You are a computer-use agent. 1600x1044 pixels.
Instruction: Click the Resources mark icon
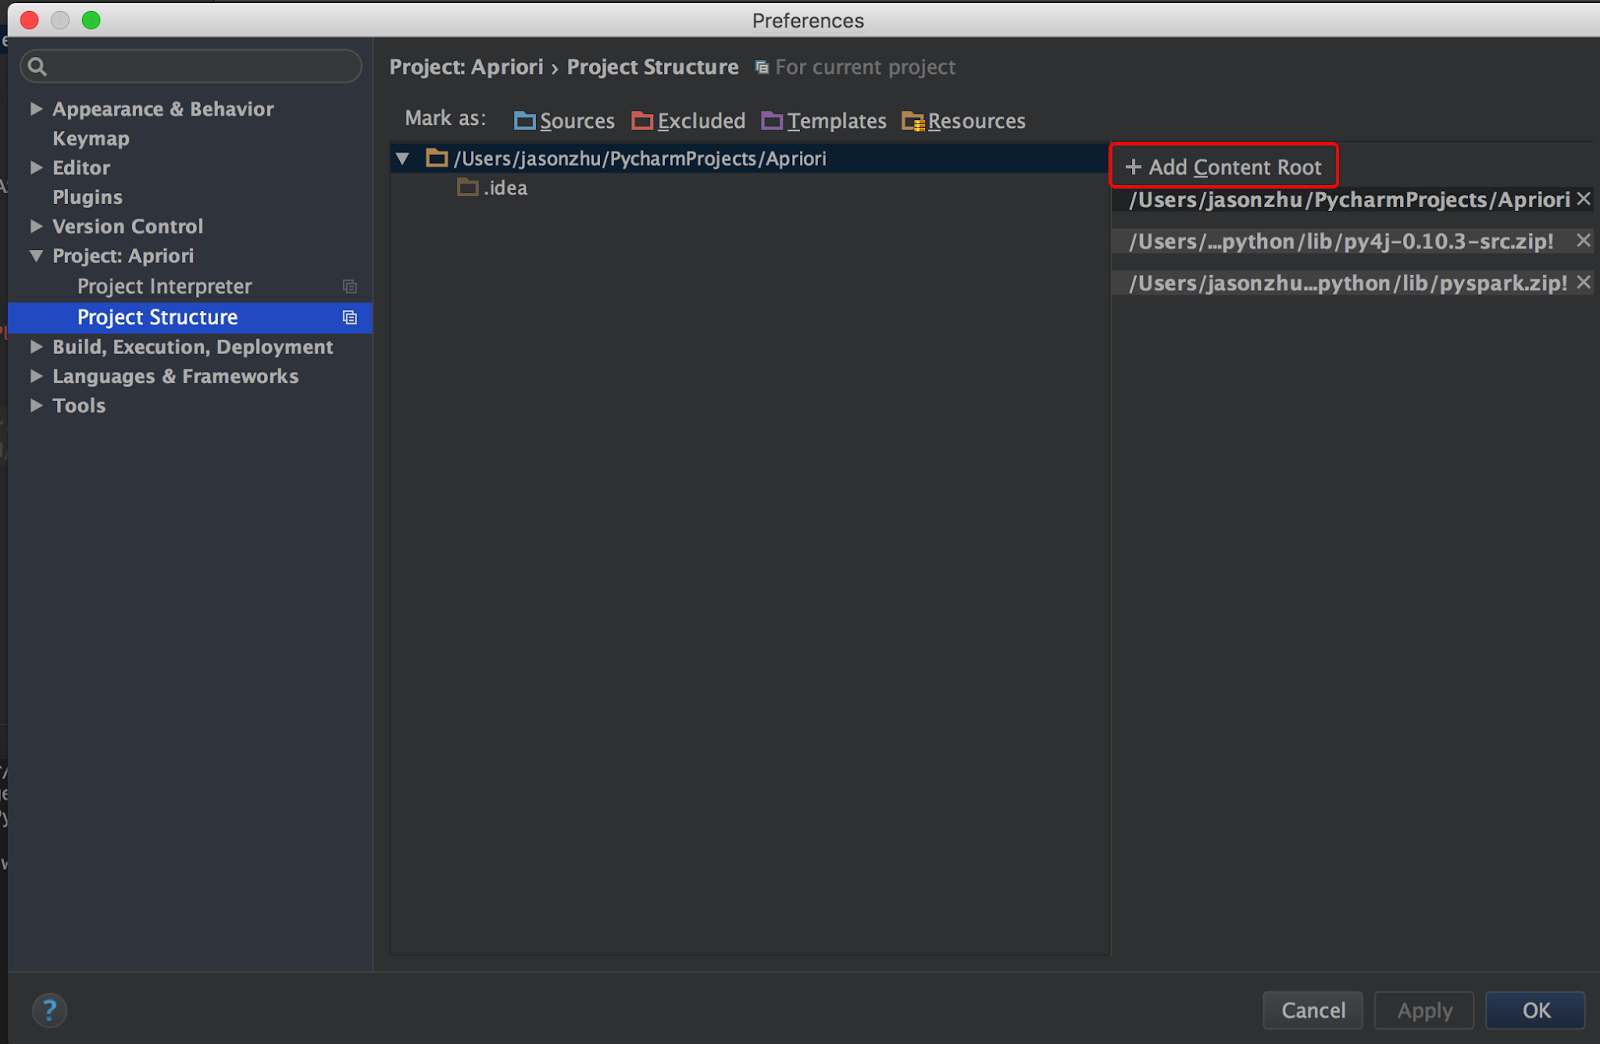click(x=913, y=120)
